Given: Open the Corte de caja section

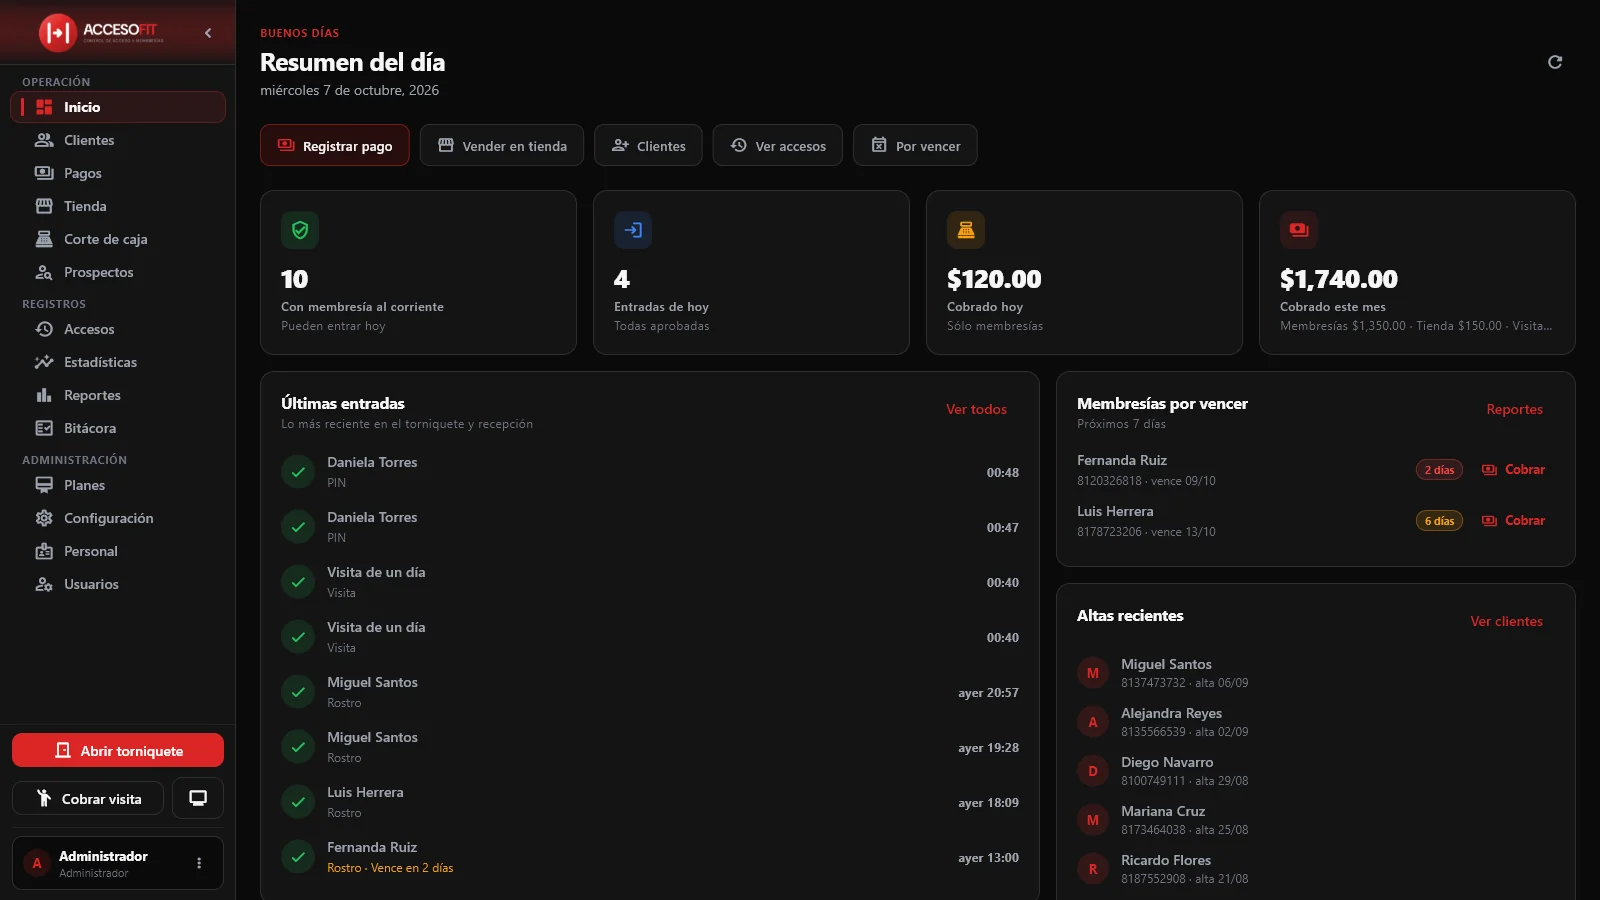Looking at the screenshot, I should [118, 239].
